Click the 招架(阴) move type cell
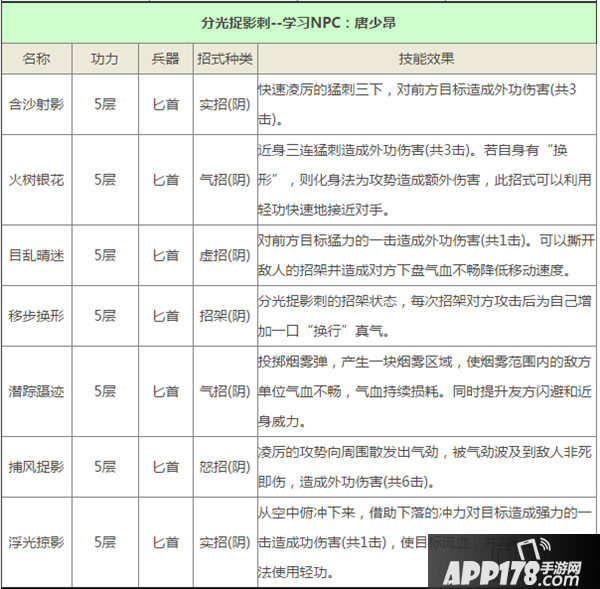This screenshot has height=589, width=600. (x=223, y=315)
